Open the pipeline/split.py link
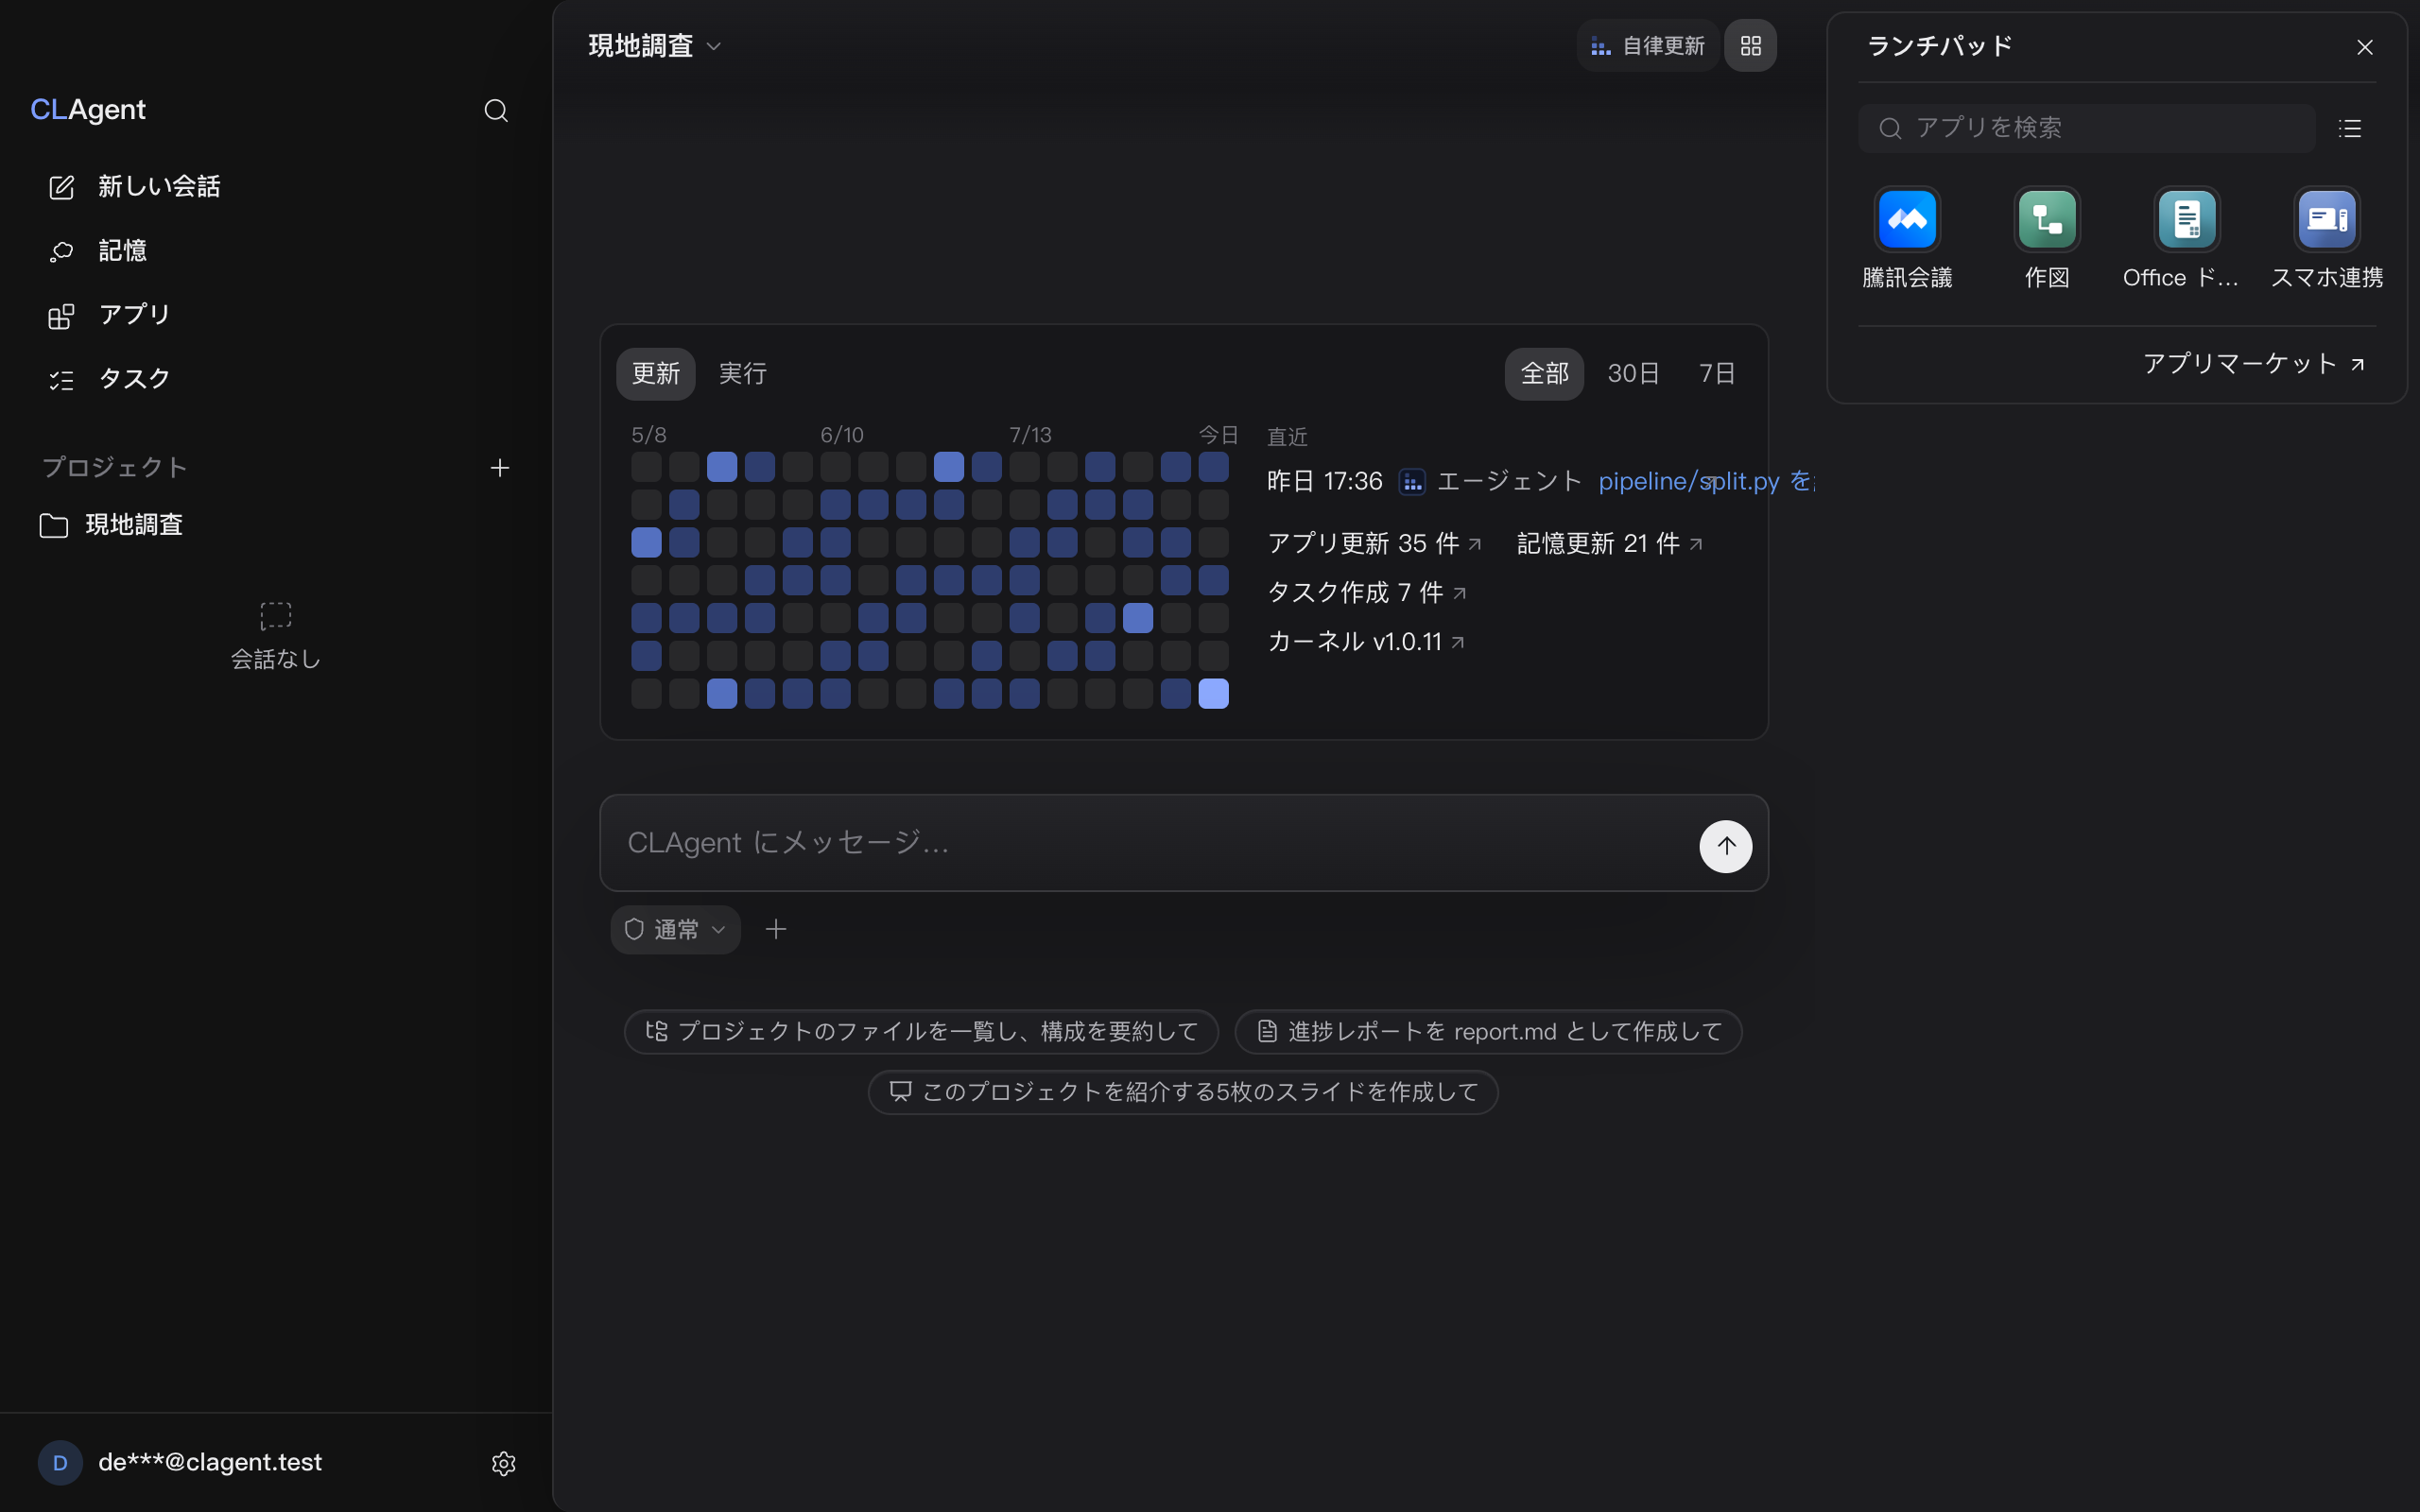This screenshot has height=1512, width=2420. pos(1706,481)
